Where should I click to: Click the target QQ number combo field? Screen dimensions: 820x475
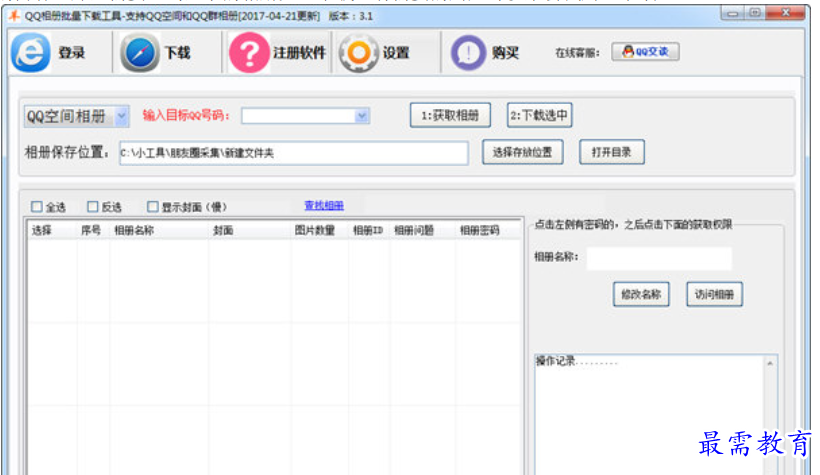(305, 116)
